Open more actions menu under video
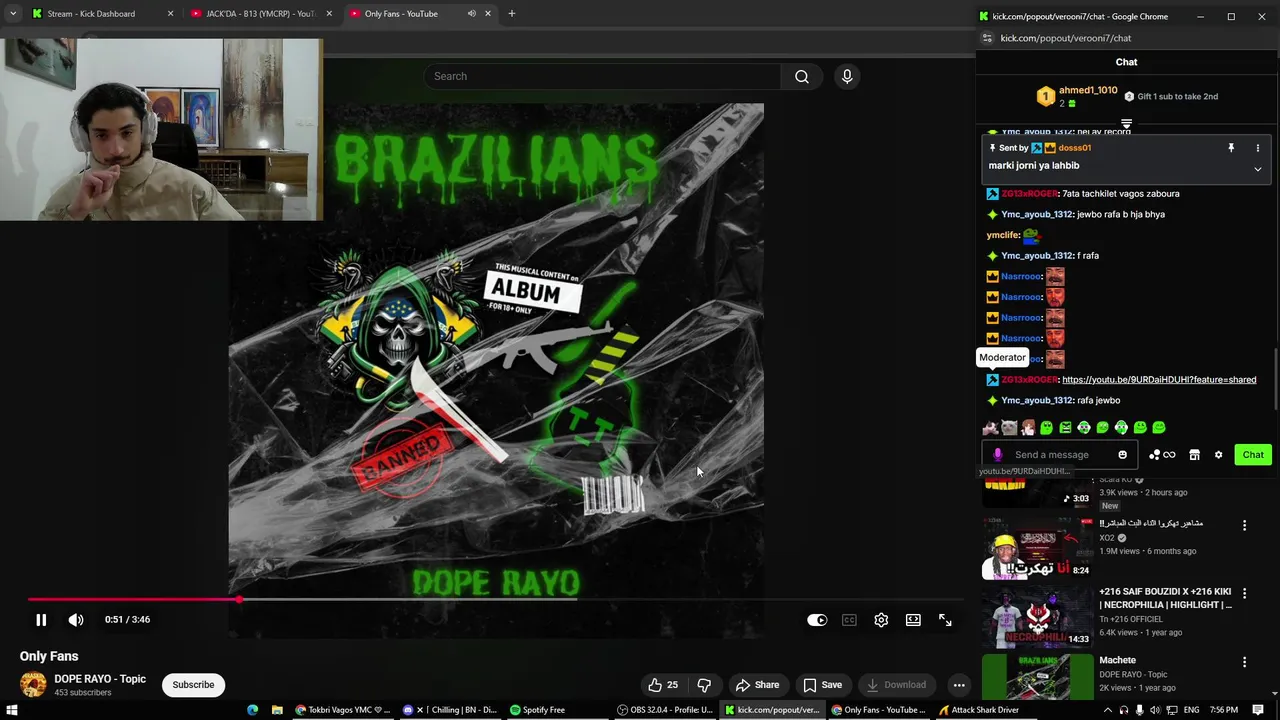 [959, 685]
